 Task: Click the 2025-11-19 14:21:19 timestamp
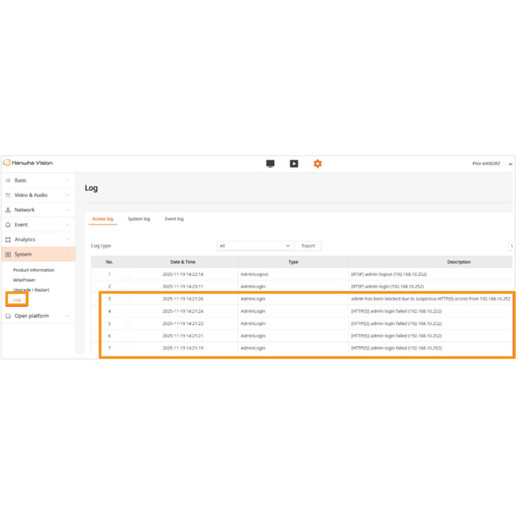click(x=183, y=348)
